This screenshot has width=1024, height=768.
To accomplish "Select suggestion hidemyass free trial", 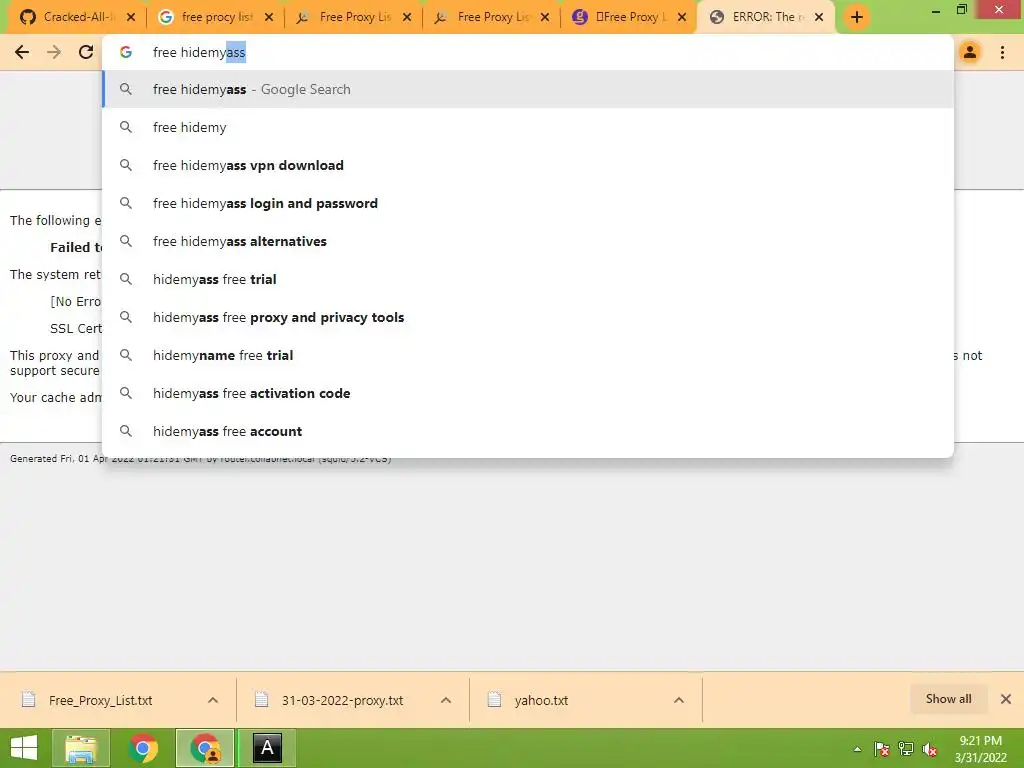I will pyautogui.click(x=528, y=279).
